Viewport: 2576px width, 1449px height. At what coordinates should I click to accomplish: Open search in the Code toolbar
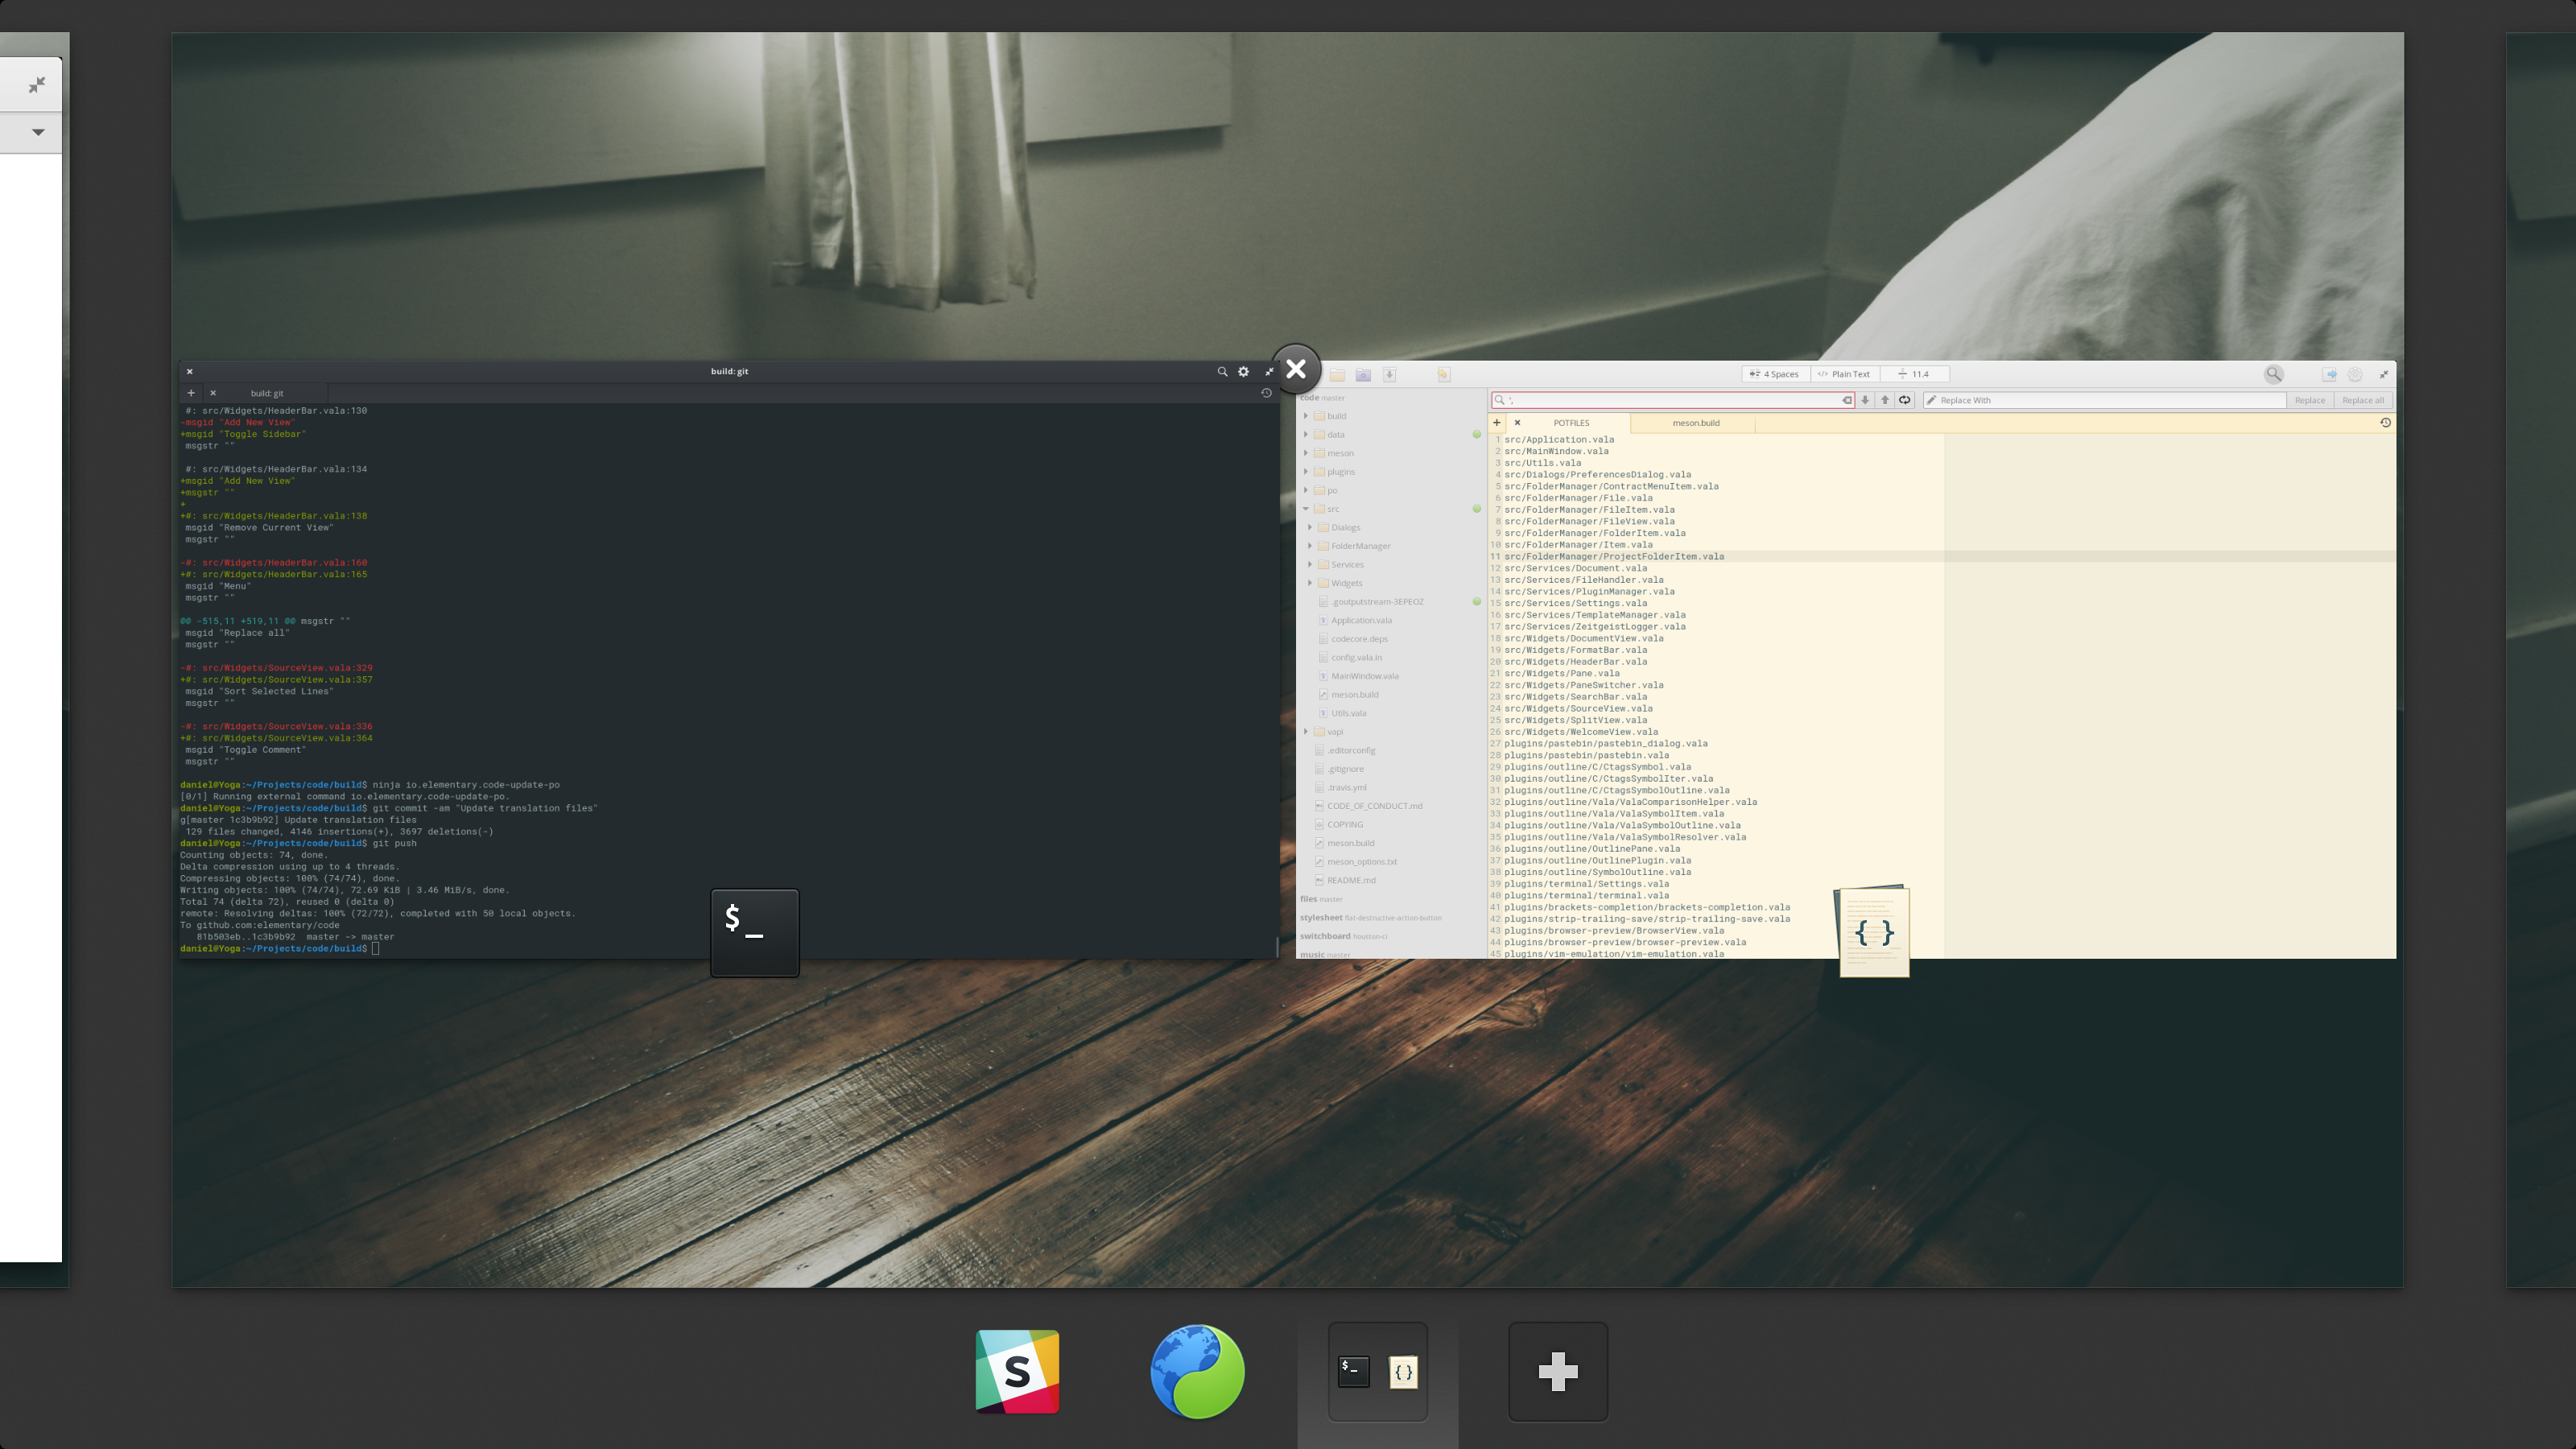pyautogui.click(x=2274, y=373)
